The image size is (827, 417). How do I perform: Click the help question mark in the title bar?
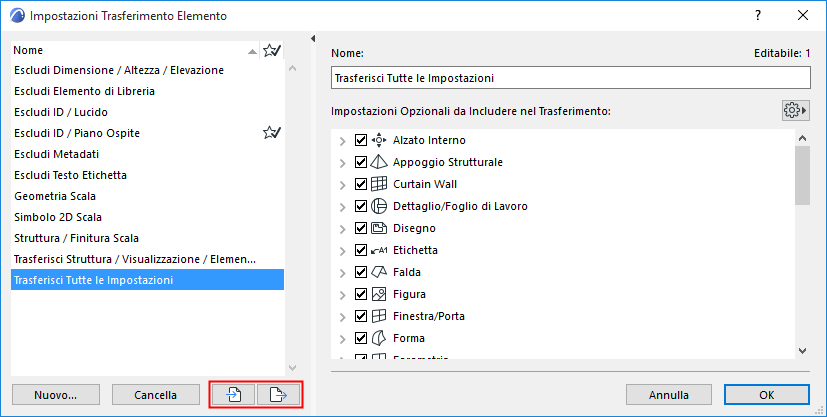759,16
